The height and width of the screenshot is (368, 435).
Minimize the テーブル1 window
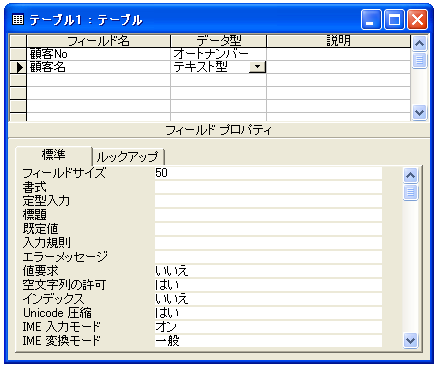point(371,20)
